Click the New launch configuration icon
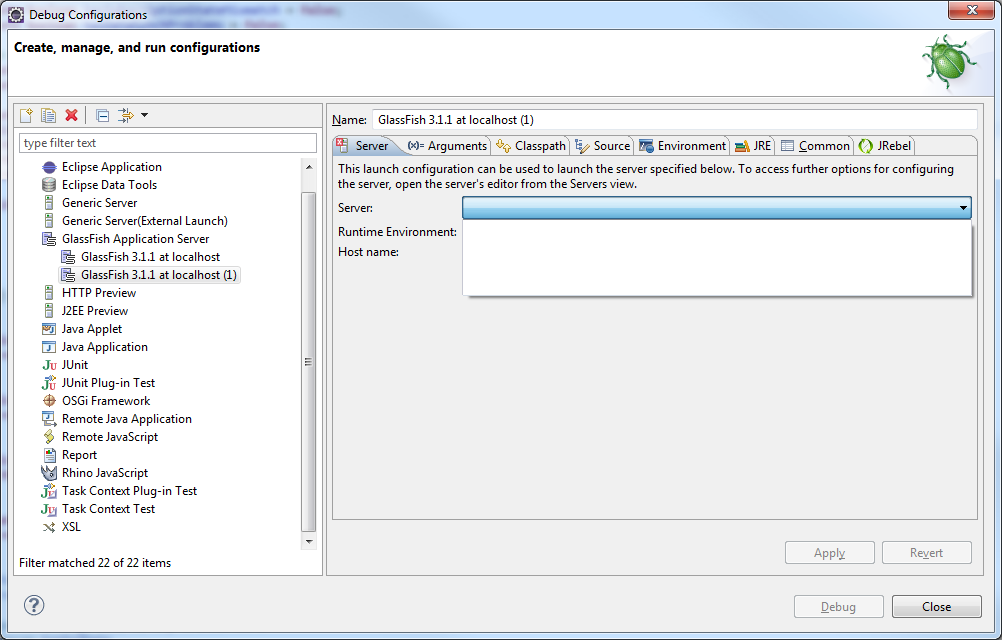This screenshot has width=1002, height=640. [26, 115]
